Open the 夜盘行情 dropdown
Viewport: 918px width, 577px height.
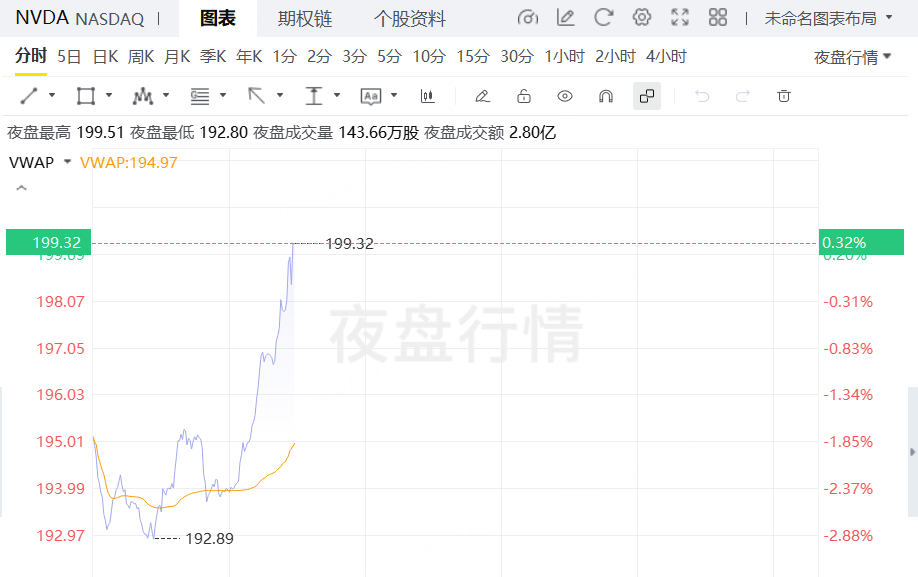coord(852,57)
